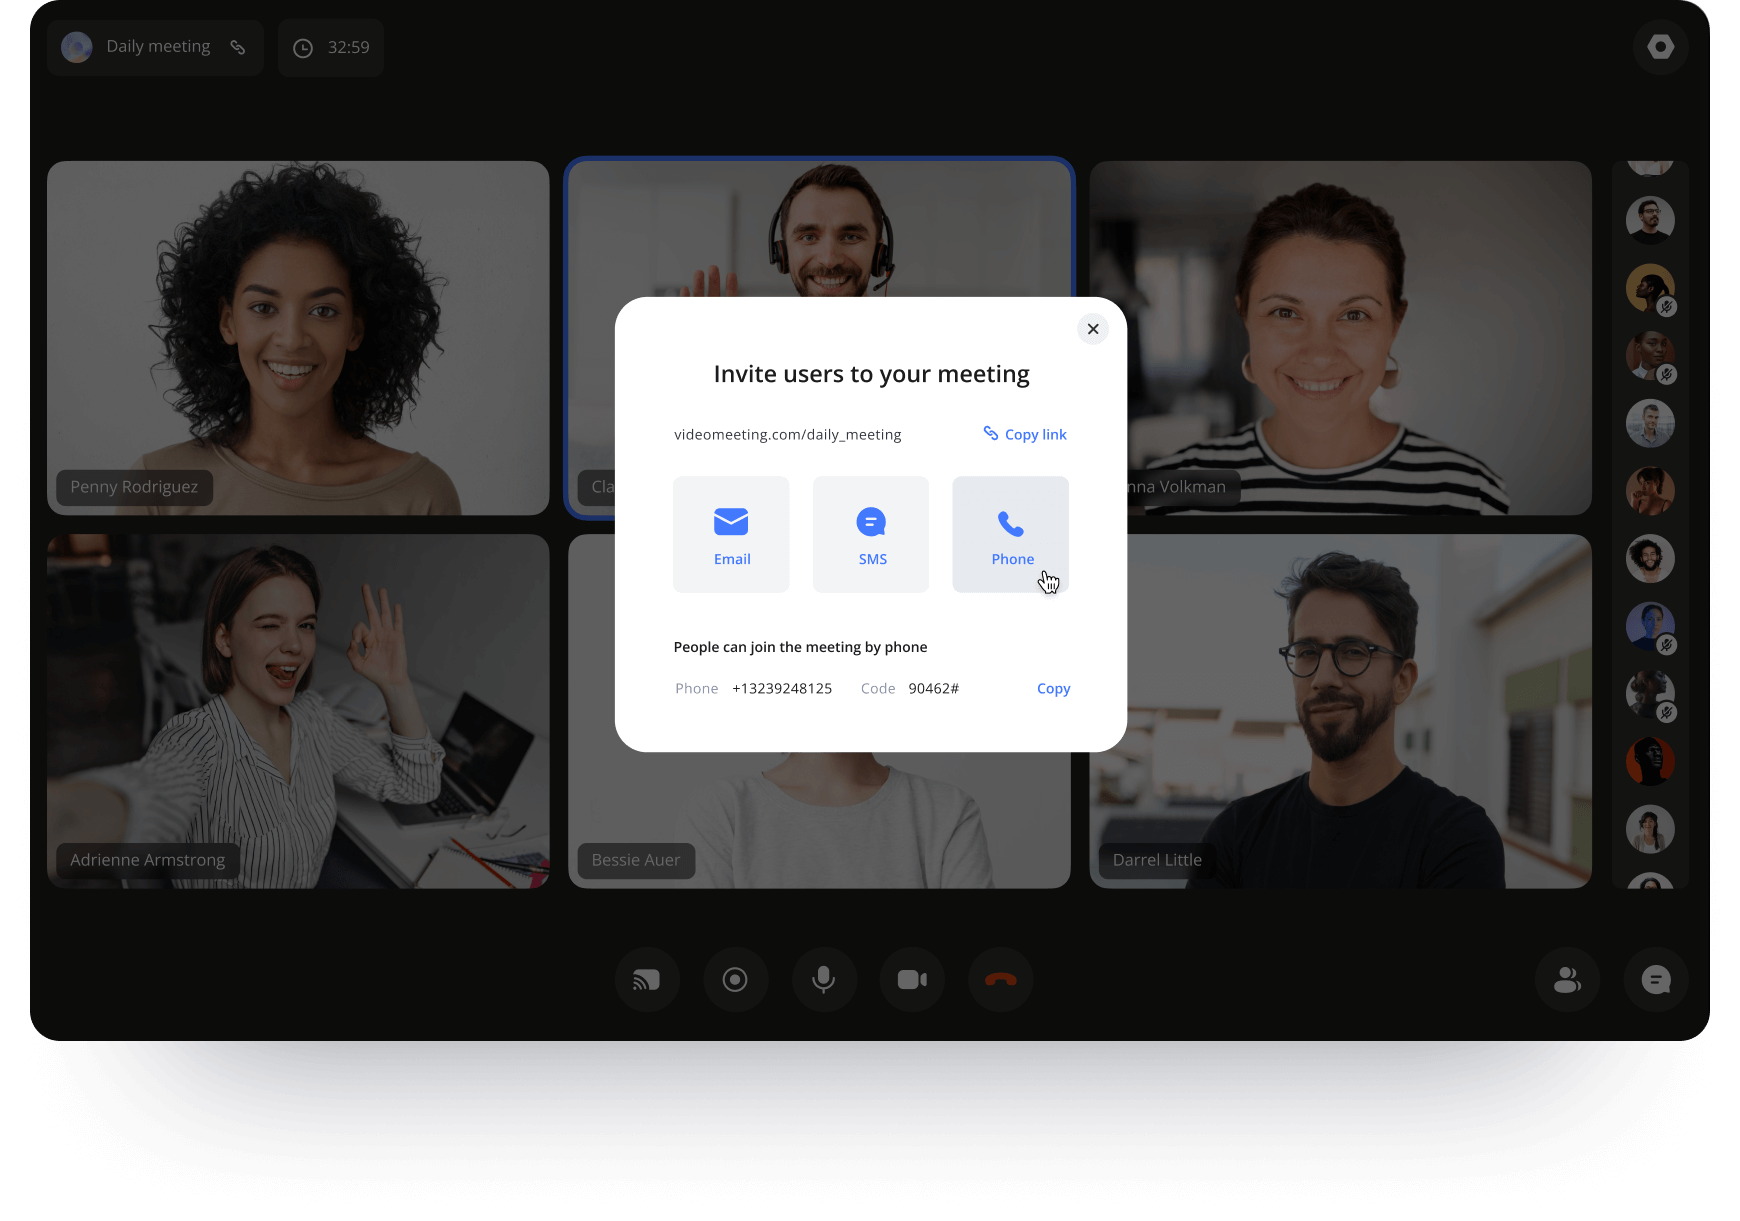Screen dimensions: 1740x1221
Task: Select the sidebar avatar of gray-haired man in shirt
Action: [1650, 423]
